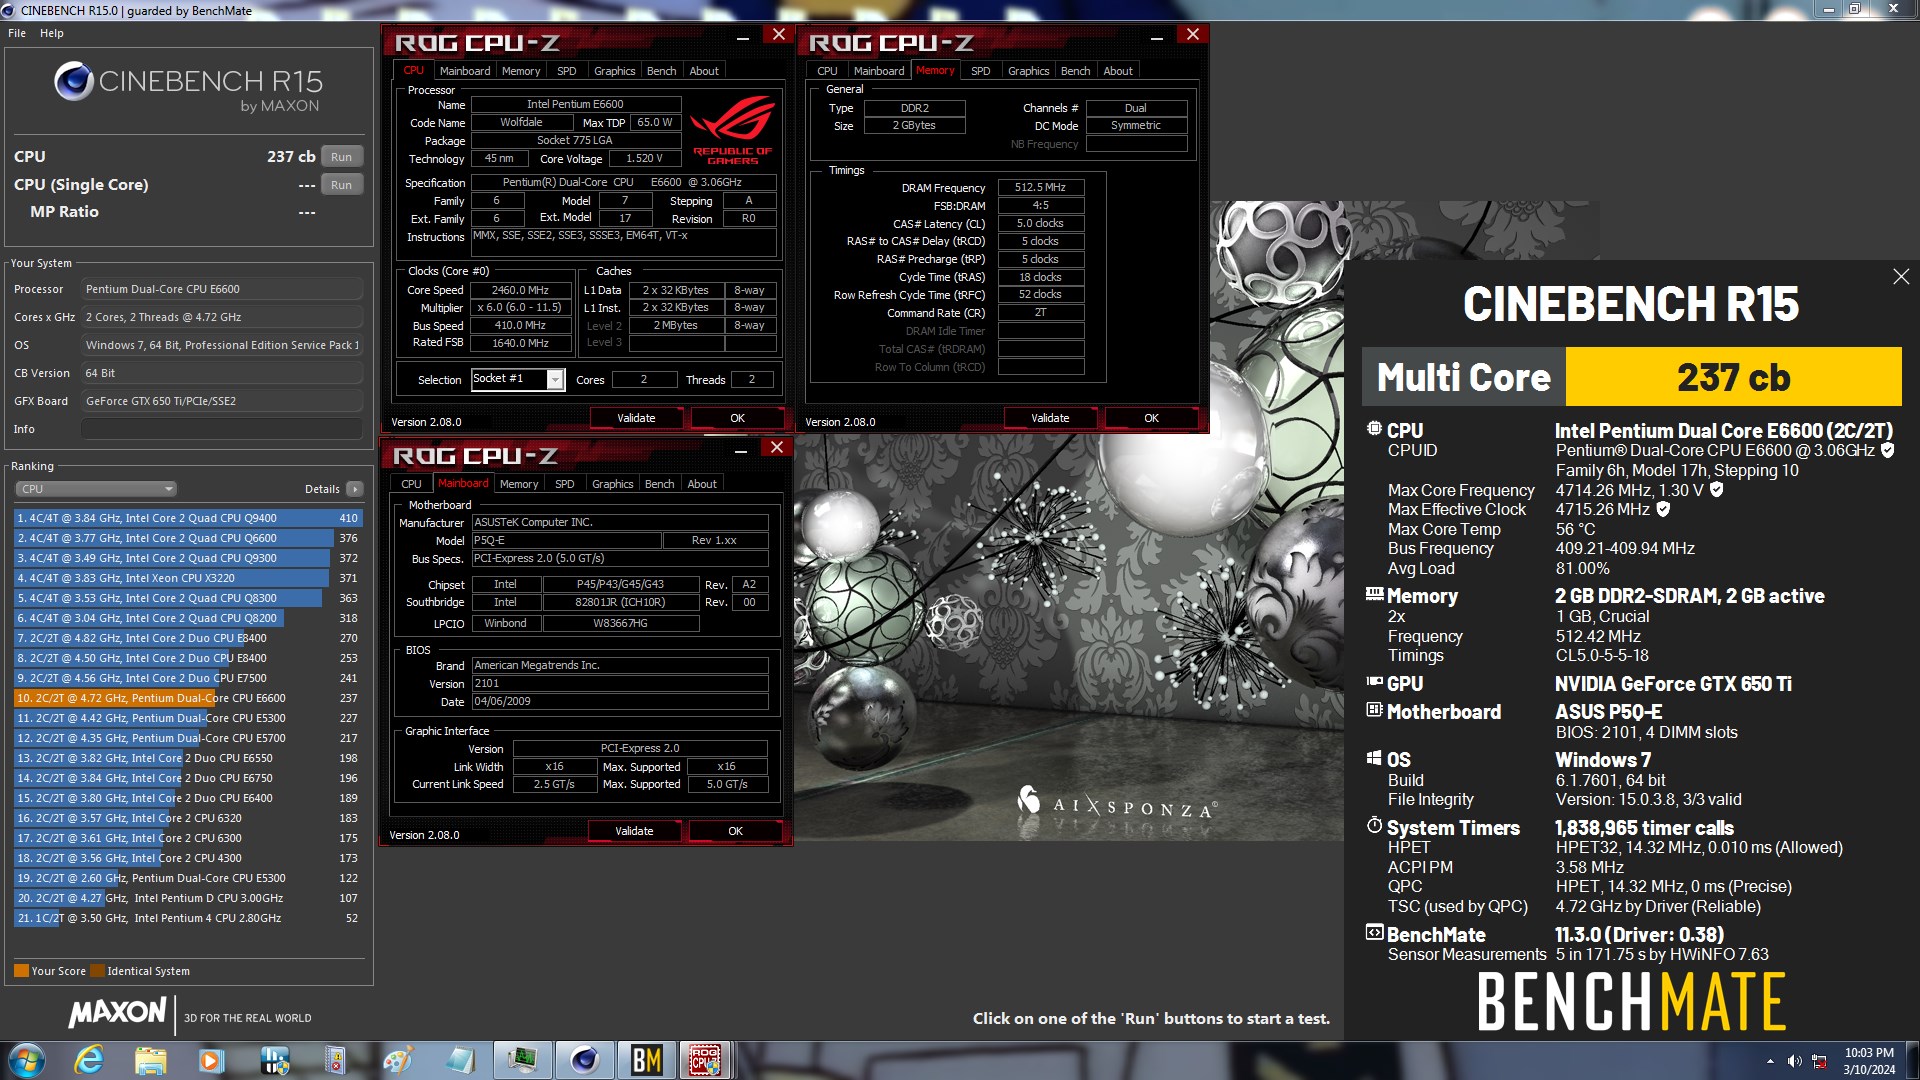Click the GPU icon in BenchMate panel
Image resolution: width=1920 pixels, height=1080 pixels.
pos(1374,682)
